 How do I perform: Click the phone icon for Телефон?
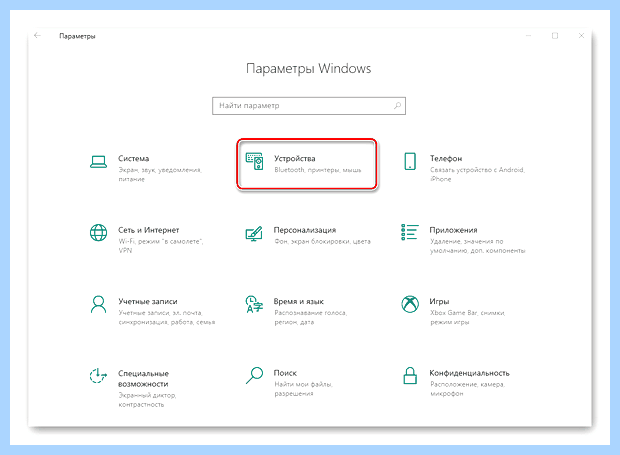click(x=410, y=161)
